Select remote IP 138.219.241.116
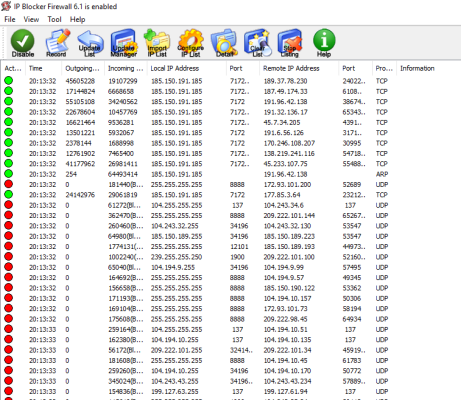 point(289,153)
